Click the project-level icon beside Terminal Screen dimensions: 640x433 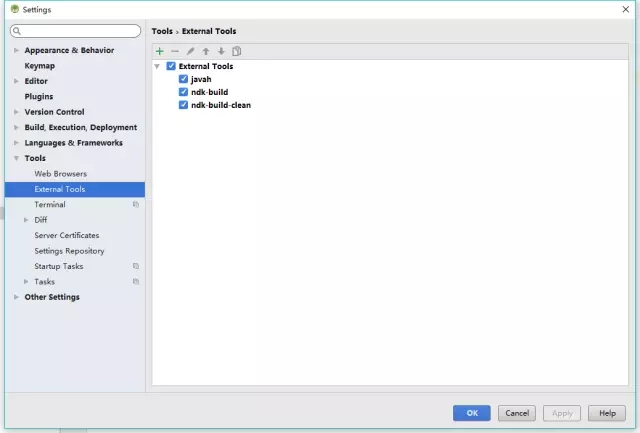pos(136,204)
